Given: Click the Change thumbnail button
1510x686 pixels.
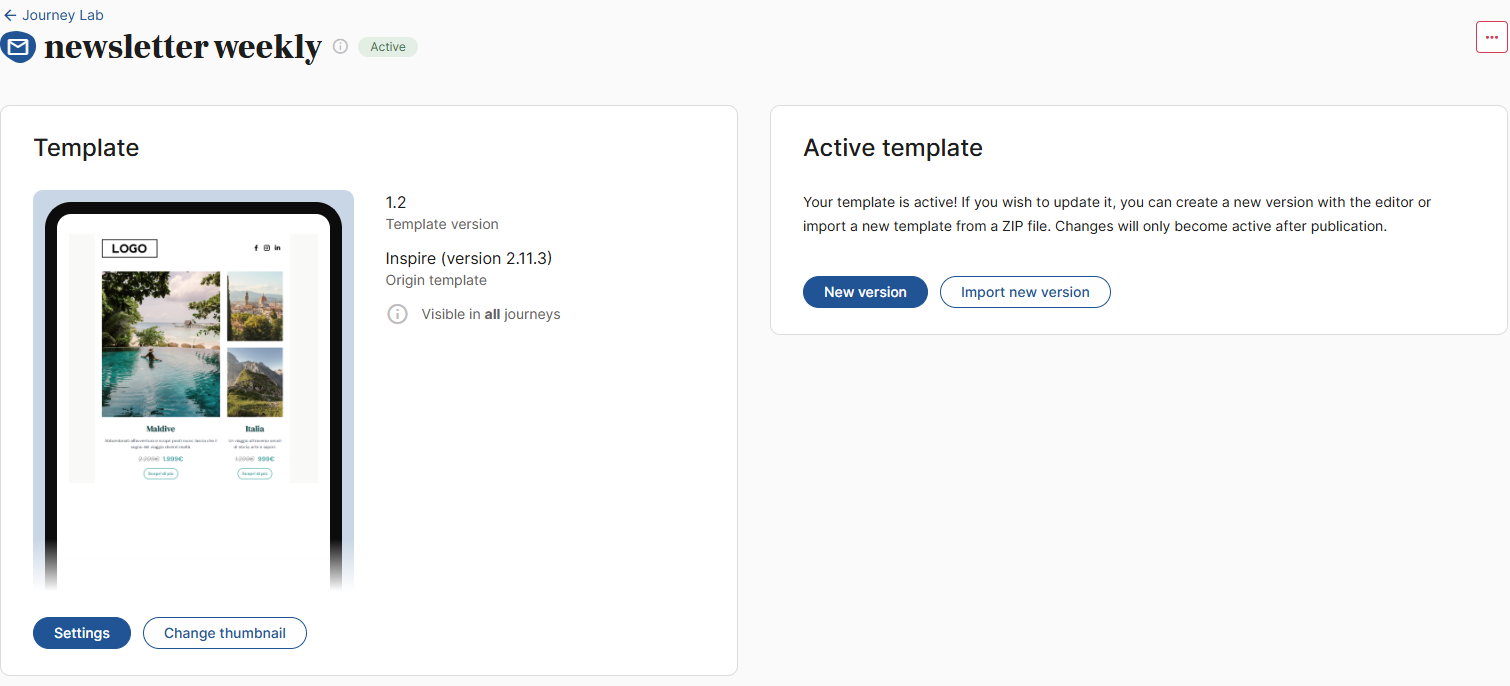Looking at the screenshot, I should (x=225, y=633).
